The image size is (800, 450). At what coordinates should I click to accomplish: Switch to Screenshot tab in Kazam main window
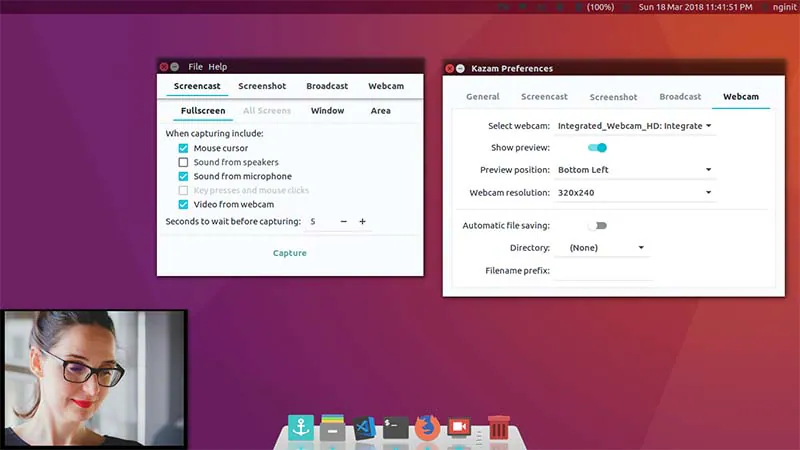click(262, 86)
